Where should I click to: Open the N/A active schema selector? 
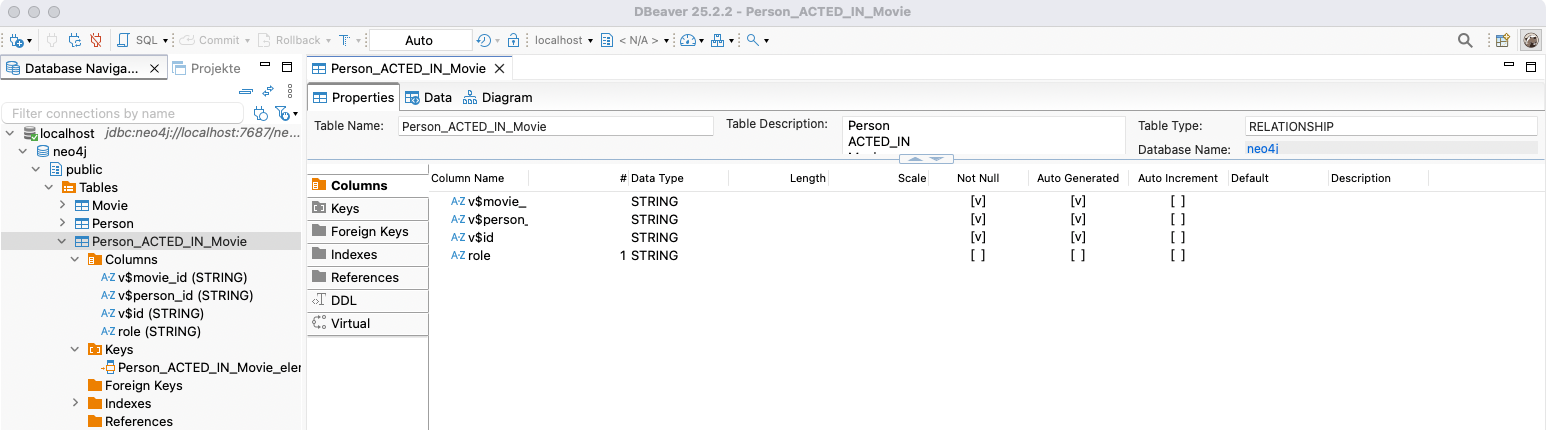pyautogui.click(x=635, y=41)
